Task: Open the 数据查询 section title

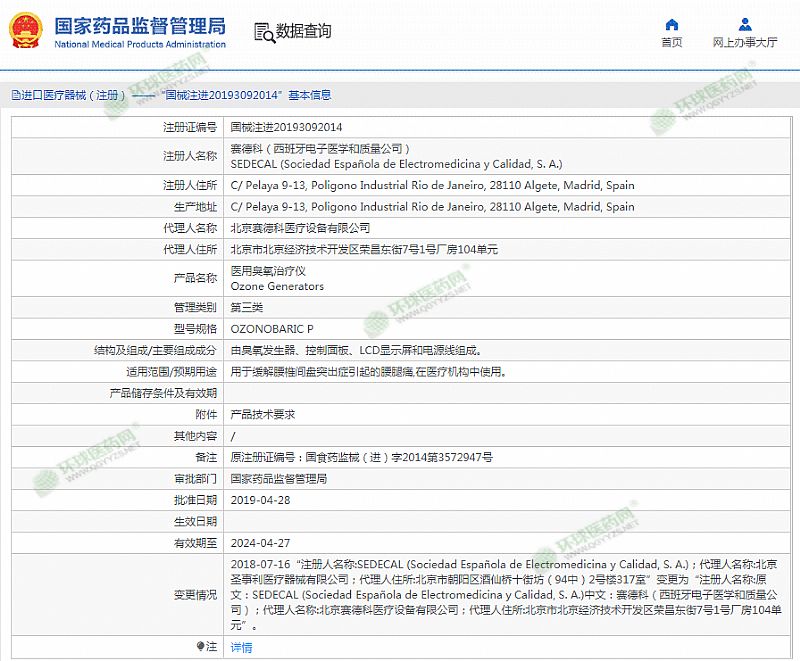Action: click(304, 31)
